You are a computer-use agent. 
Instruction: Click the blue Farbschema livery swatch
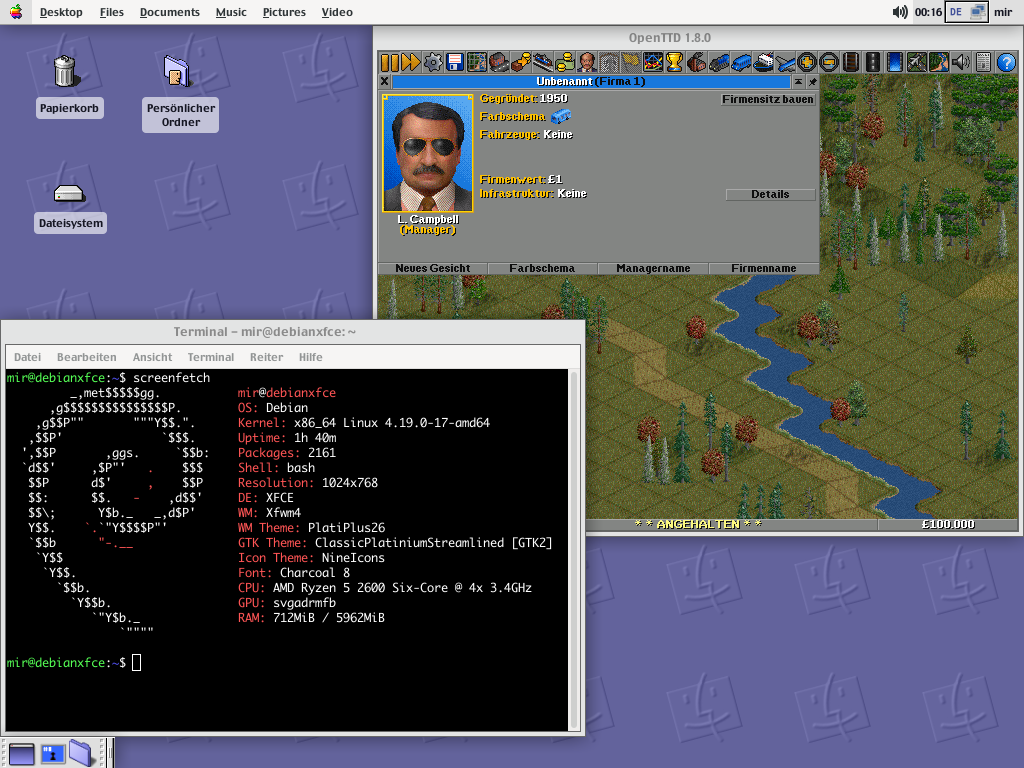(561, 116)
